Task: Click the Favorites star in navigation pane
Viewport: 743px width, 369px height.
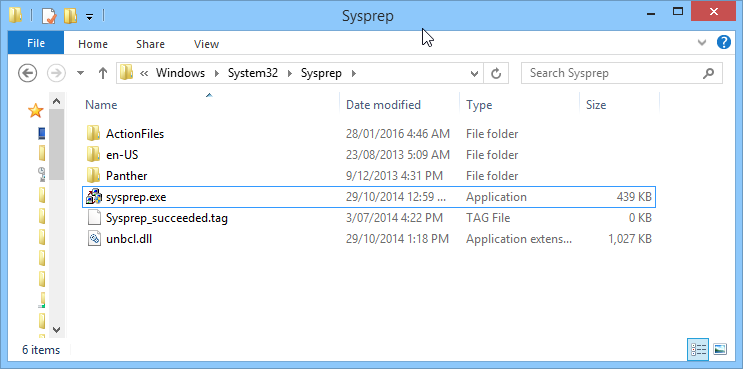Action: (x=36, y=111)
